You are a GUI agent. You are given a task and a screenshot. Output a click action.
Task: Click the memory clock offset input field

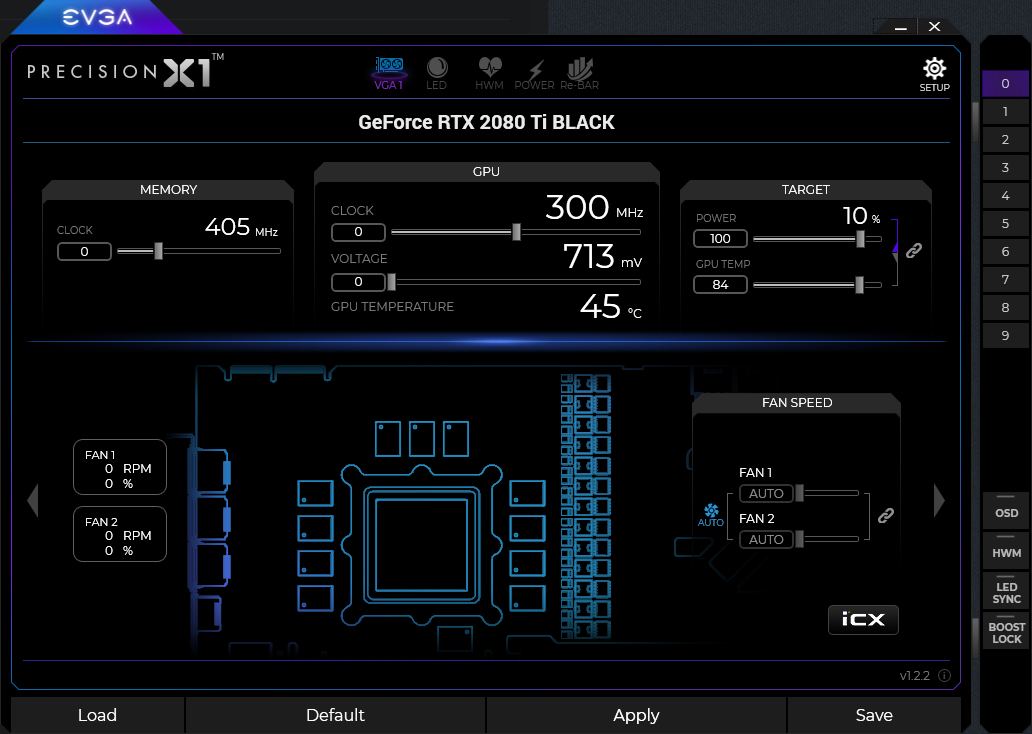click(x=84, y=251)
